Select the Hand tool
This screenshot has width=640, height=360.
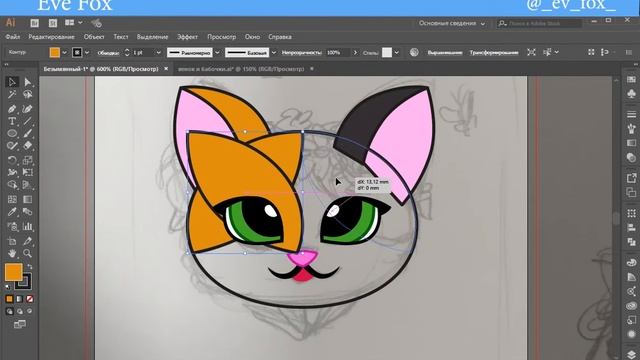[x=12, y=253]
